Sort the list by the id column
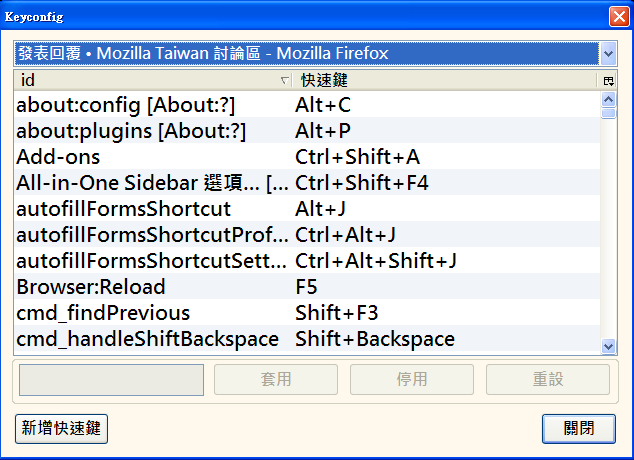This screenshot has height=460, width=634. (150, 80)
